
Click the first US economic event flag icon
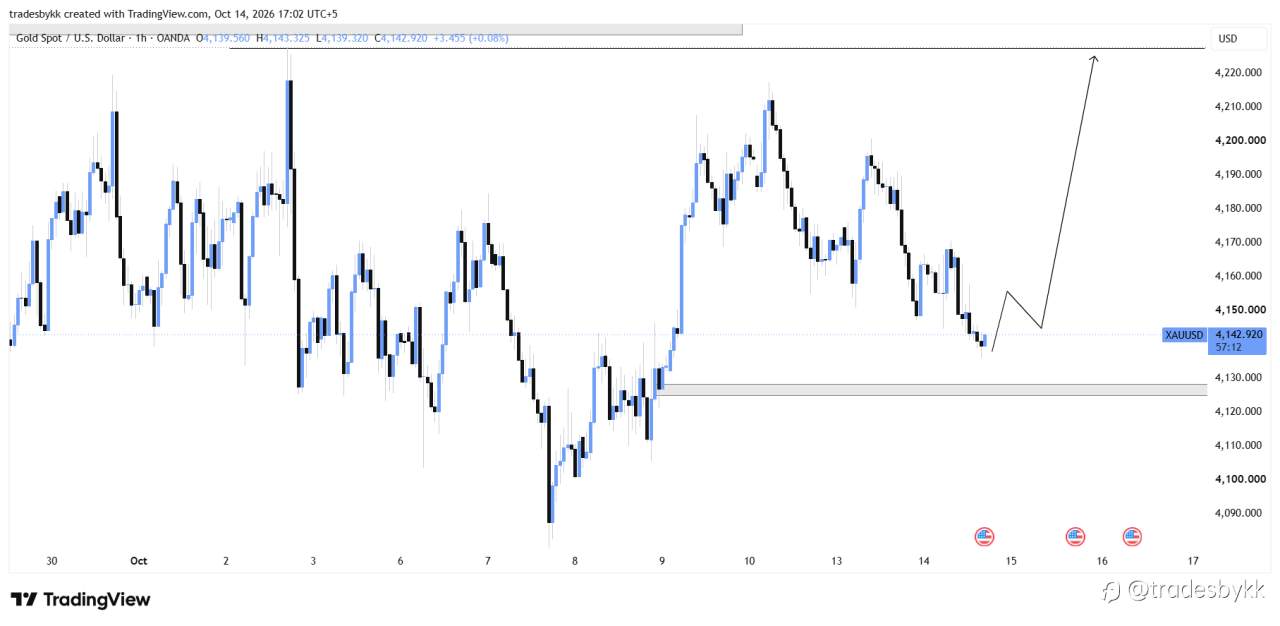pos(984,537)
